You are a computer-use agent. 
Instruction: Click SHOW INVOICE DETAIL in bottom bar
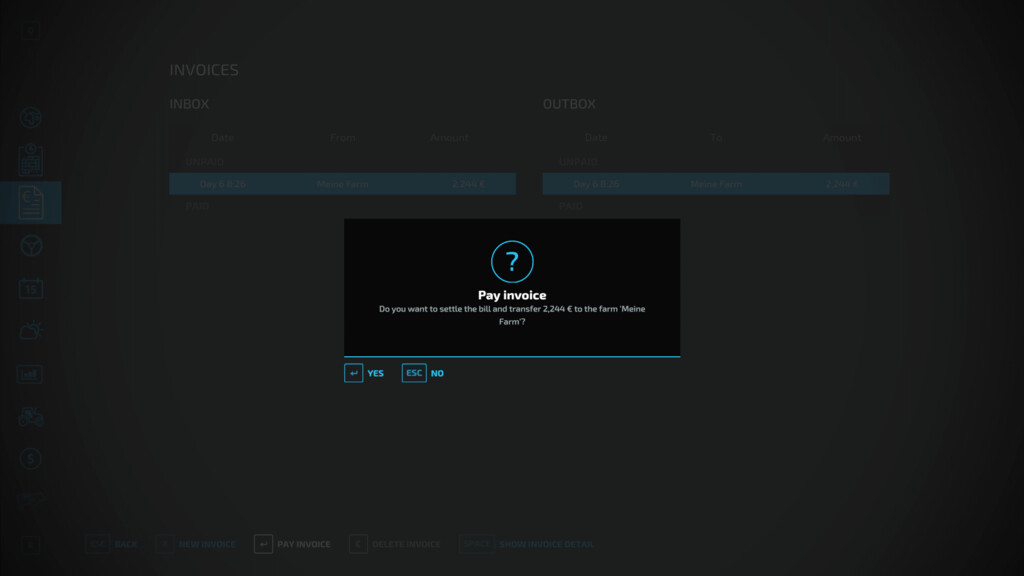click(526, 543)
